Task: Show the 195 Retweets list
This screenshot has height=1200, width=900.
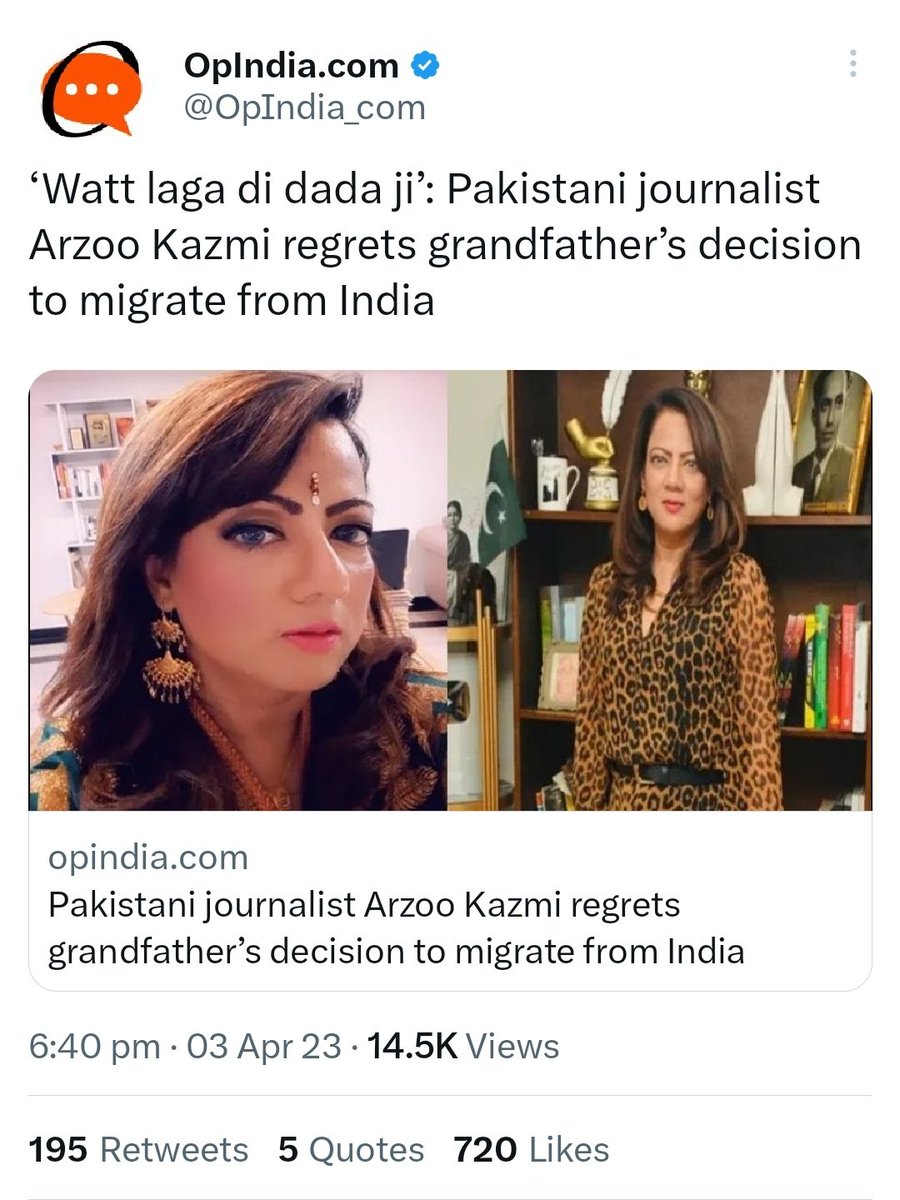Action: point(139,1150)
